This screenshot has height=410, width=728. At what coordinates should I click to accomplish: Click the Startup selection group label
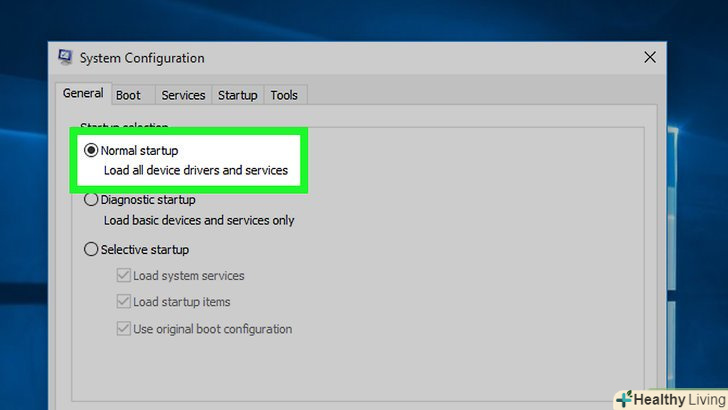124,127
